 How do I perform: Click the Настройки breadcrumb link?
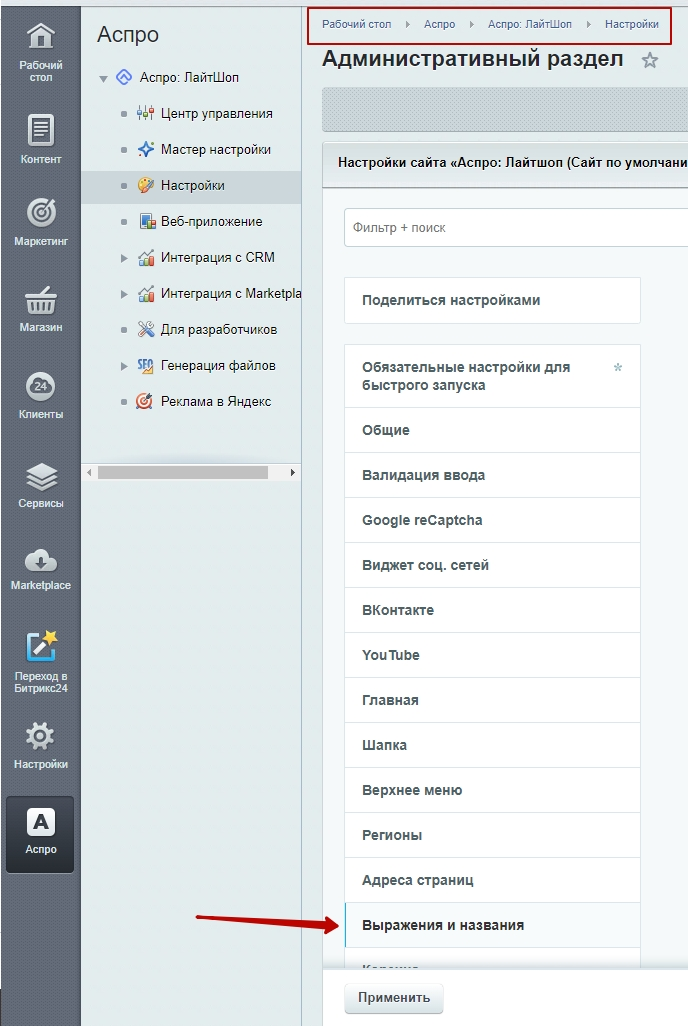pyautogui.click(x=632, y=24)
